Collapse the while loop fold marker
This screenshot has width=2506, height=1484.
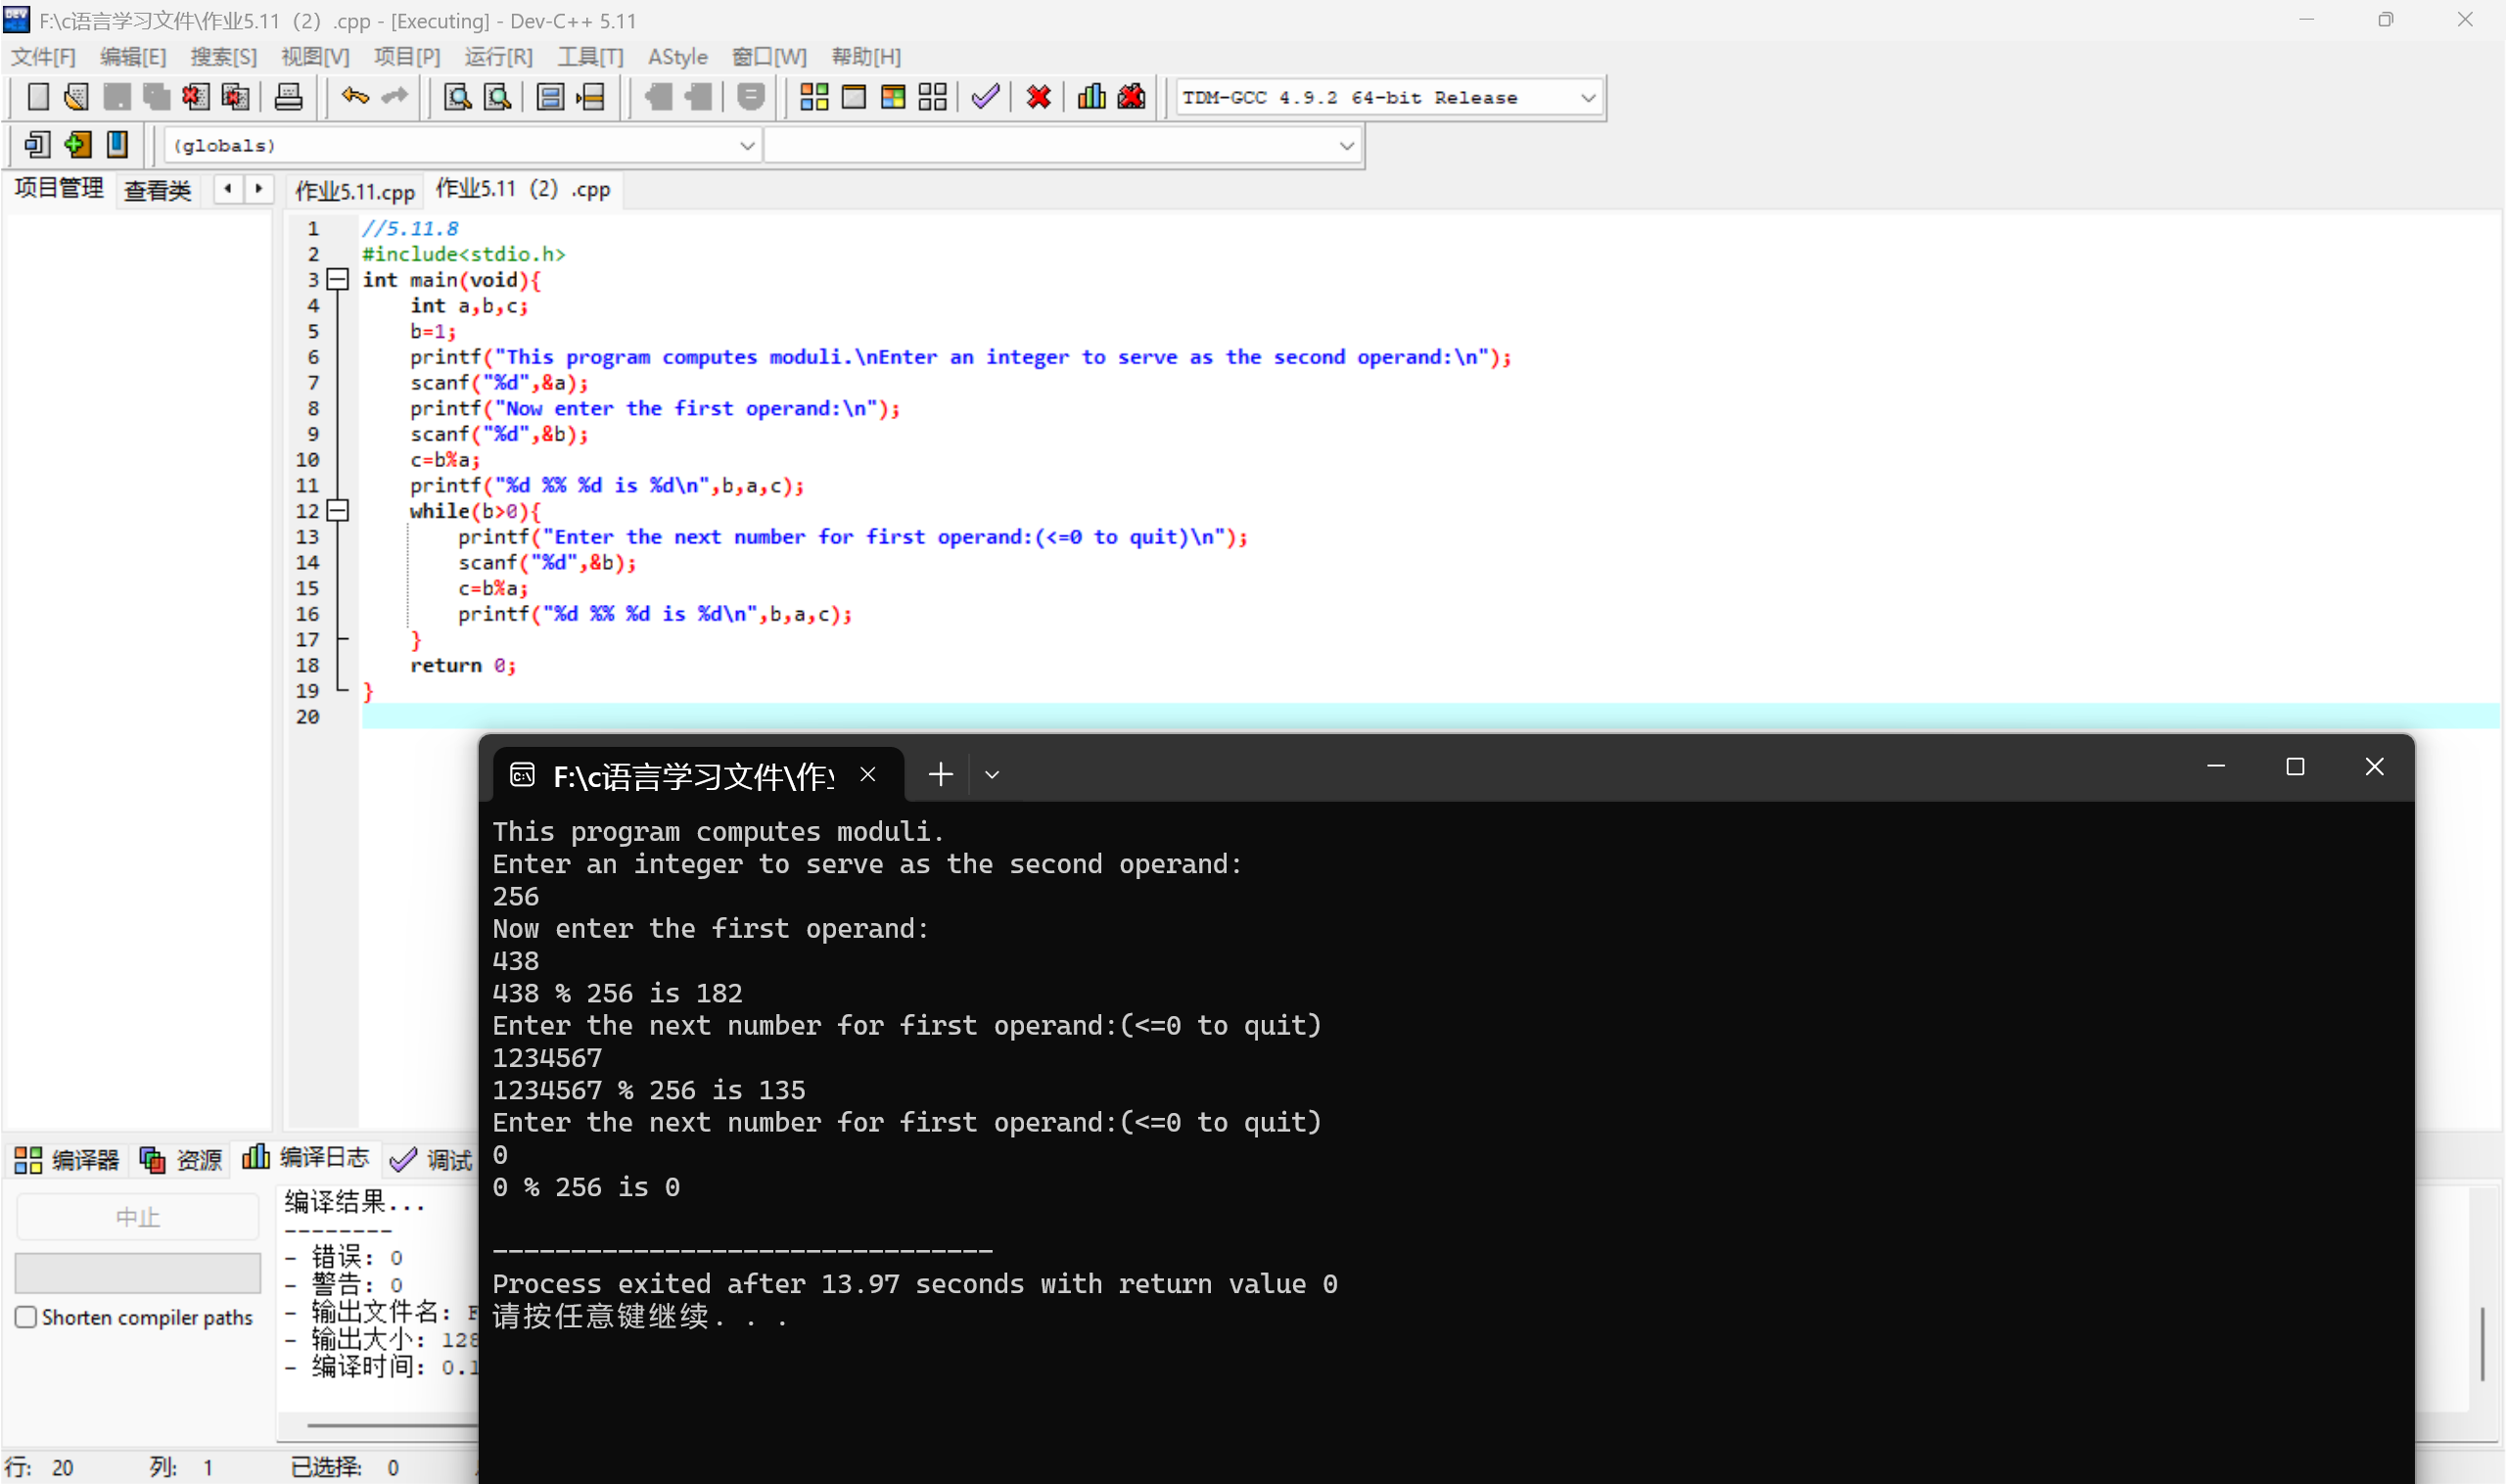[x=338, y=511]
